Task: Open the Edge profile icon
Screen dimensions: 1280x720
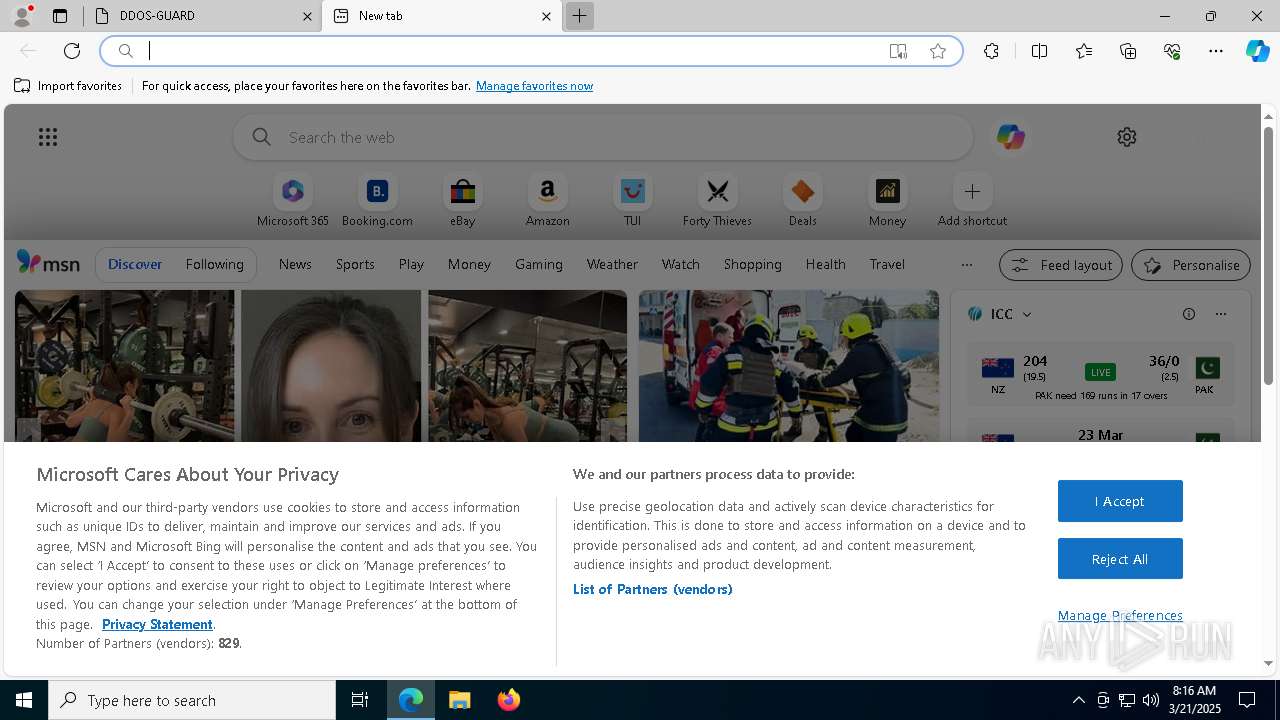Action: [22, 16]
